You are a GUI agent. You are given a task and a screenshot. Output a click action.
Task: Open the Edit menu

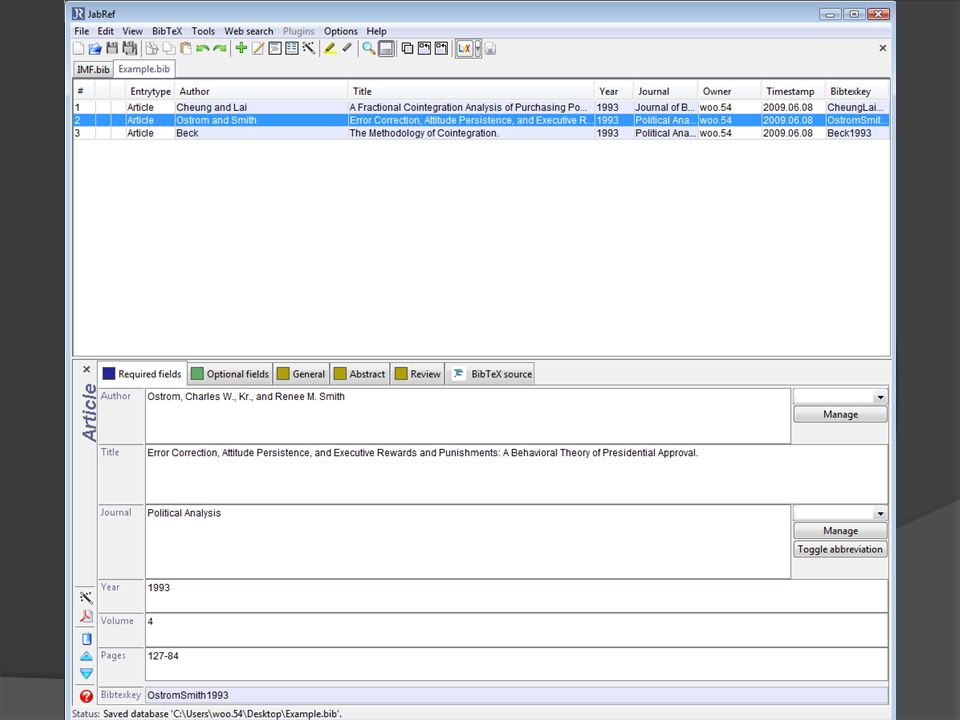pos(105,31)
